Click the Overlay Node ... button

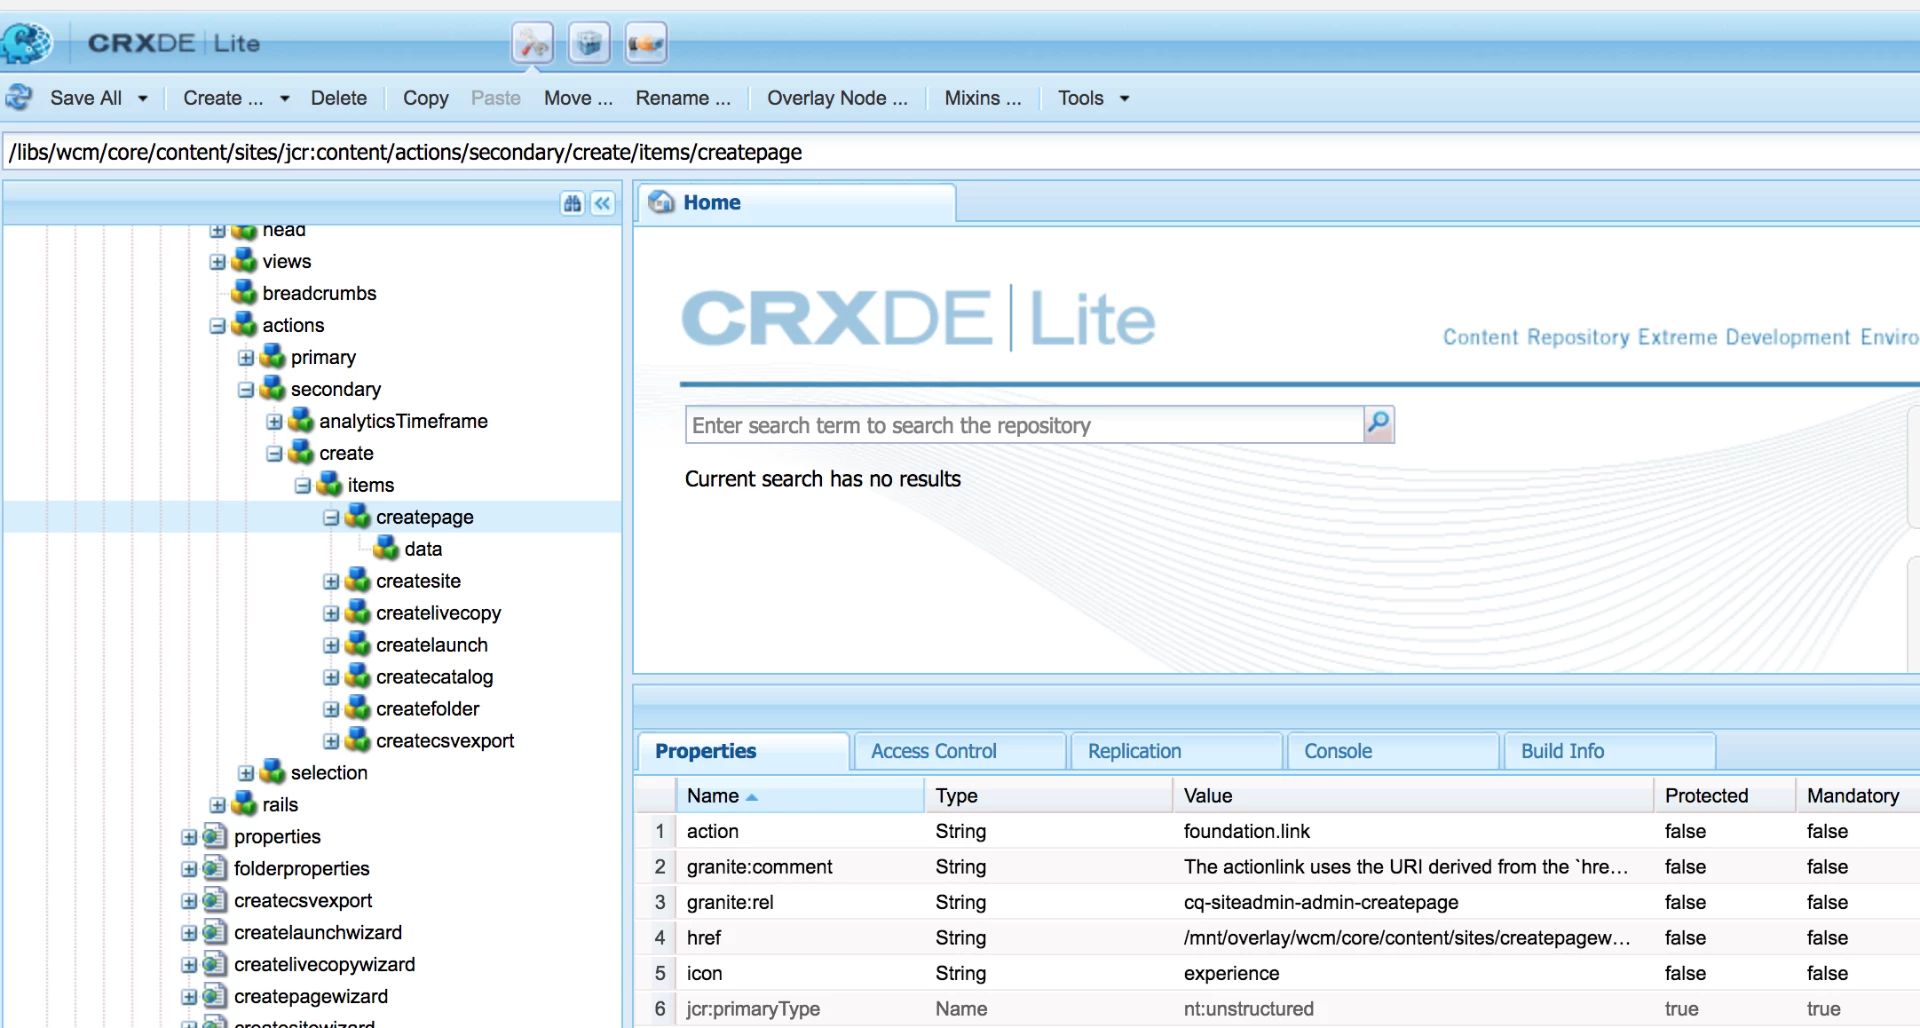837,98
